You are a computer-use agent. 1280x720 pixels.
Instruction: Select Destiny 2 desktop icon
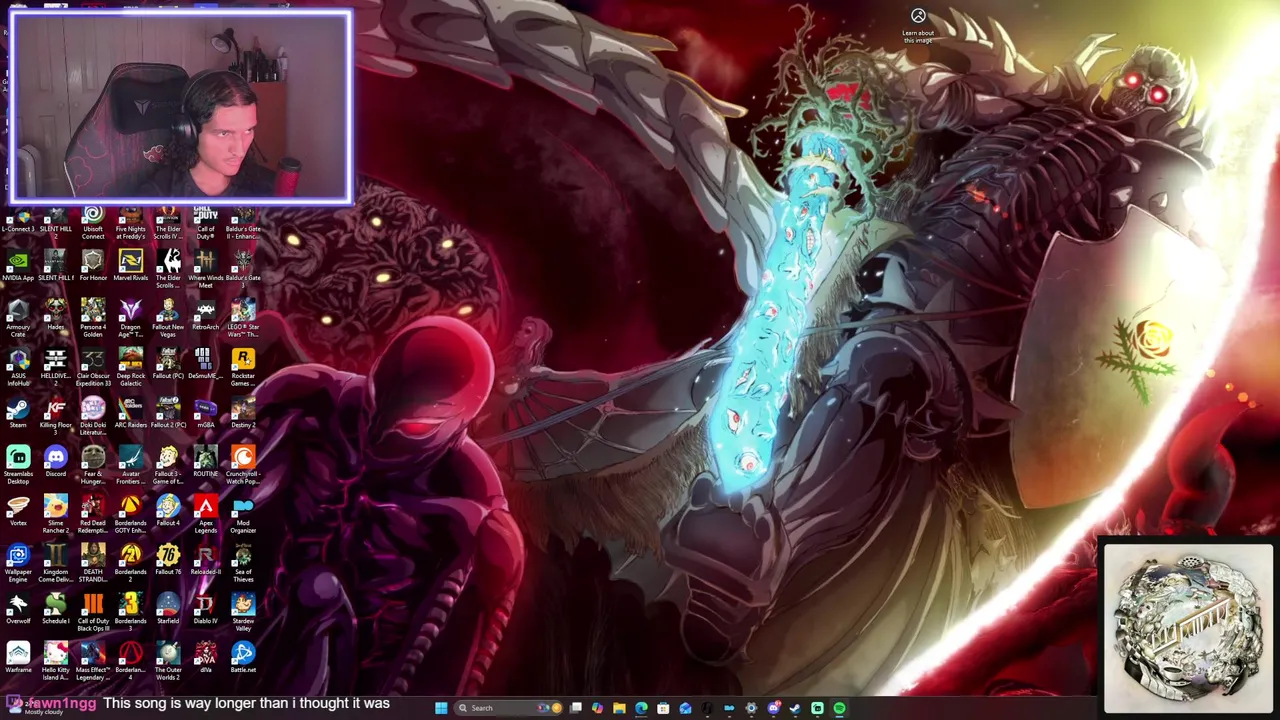(x=243, y=413)
